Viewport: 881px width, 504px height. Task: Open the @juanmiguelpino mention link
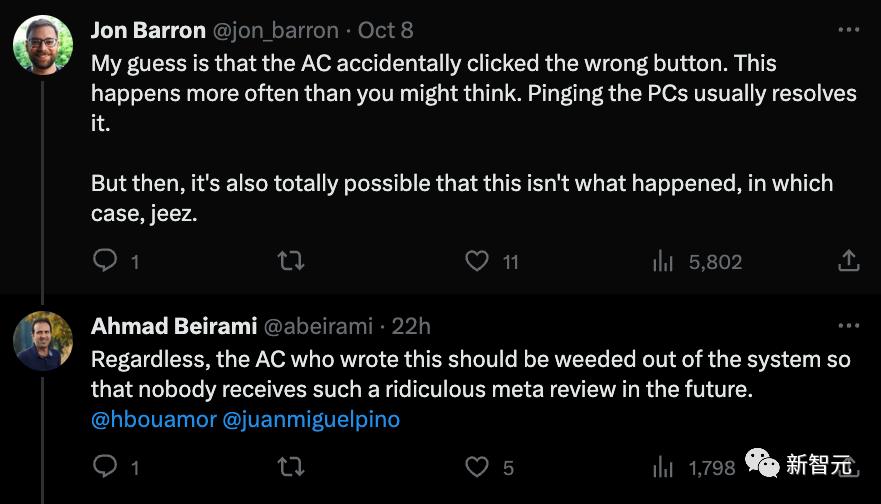pos(311,420)
